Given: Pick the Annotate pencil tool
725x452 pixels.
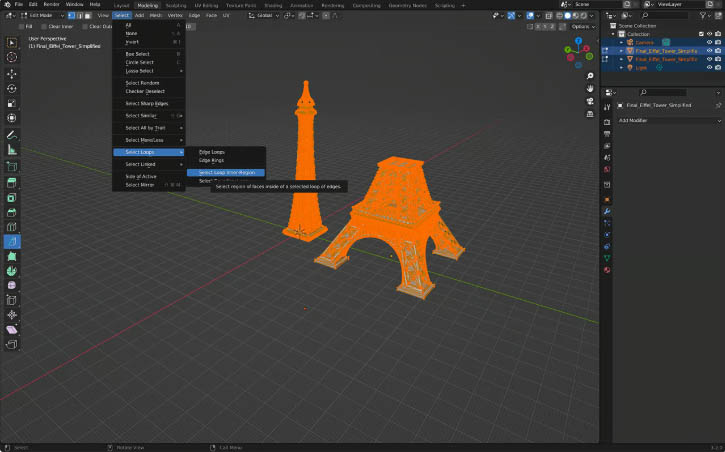Looking at the screenshot, I should click(12, 134).
